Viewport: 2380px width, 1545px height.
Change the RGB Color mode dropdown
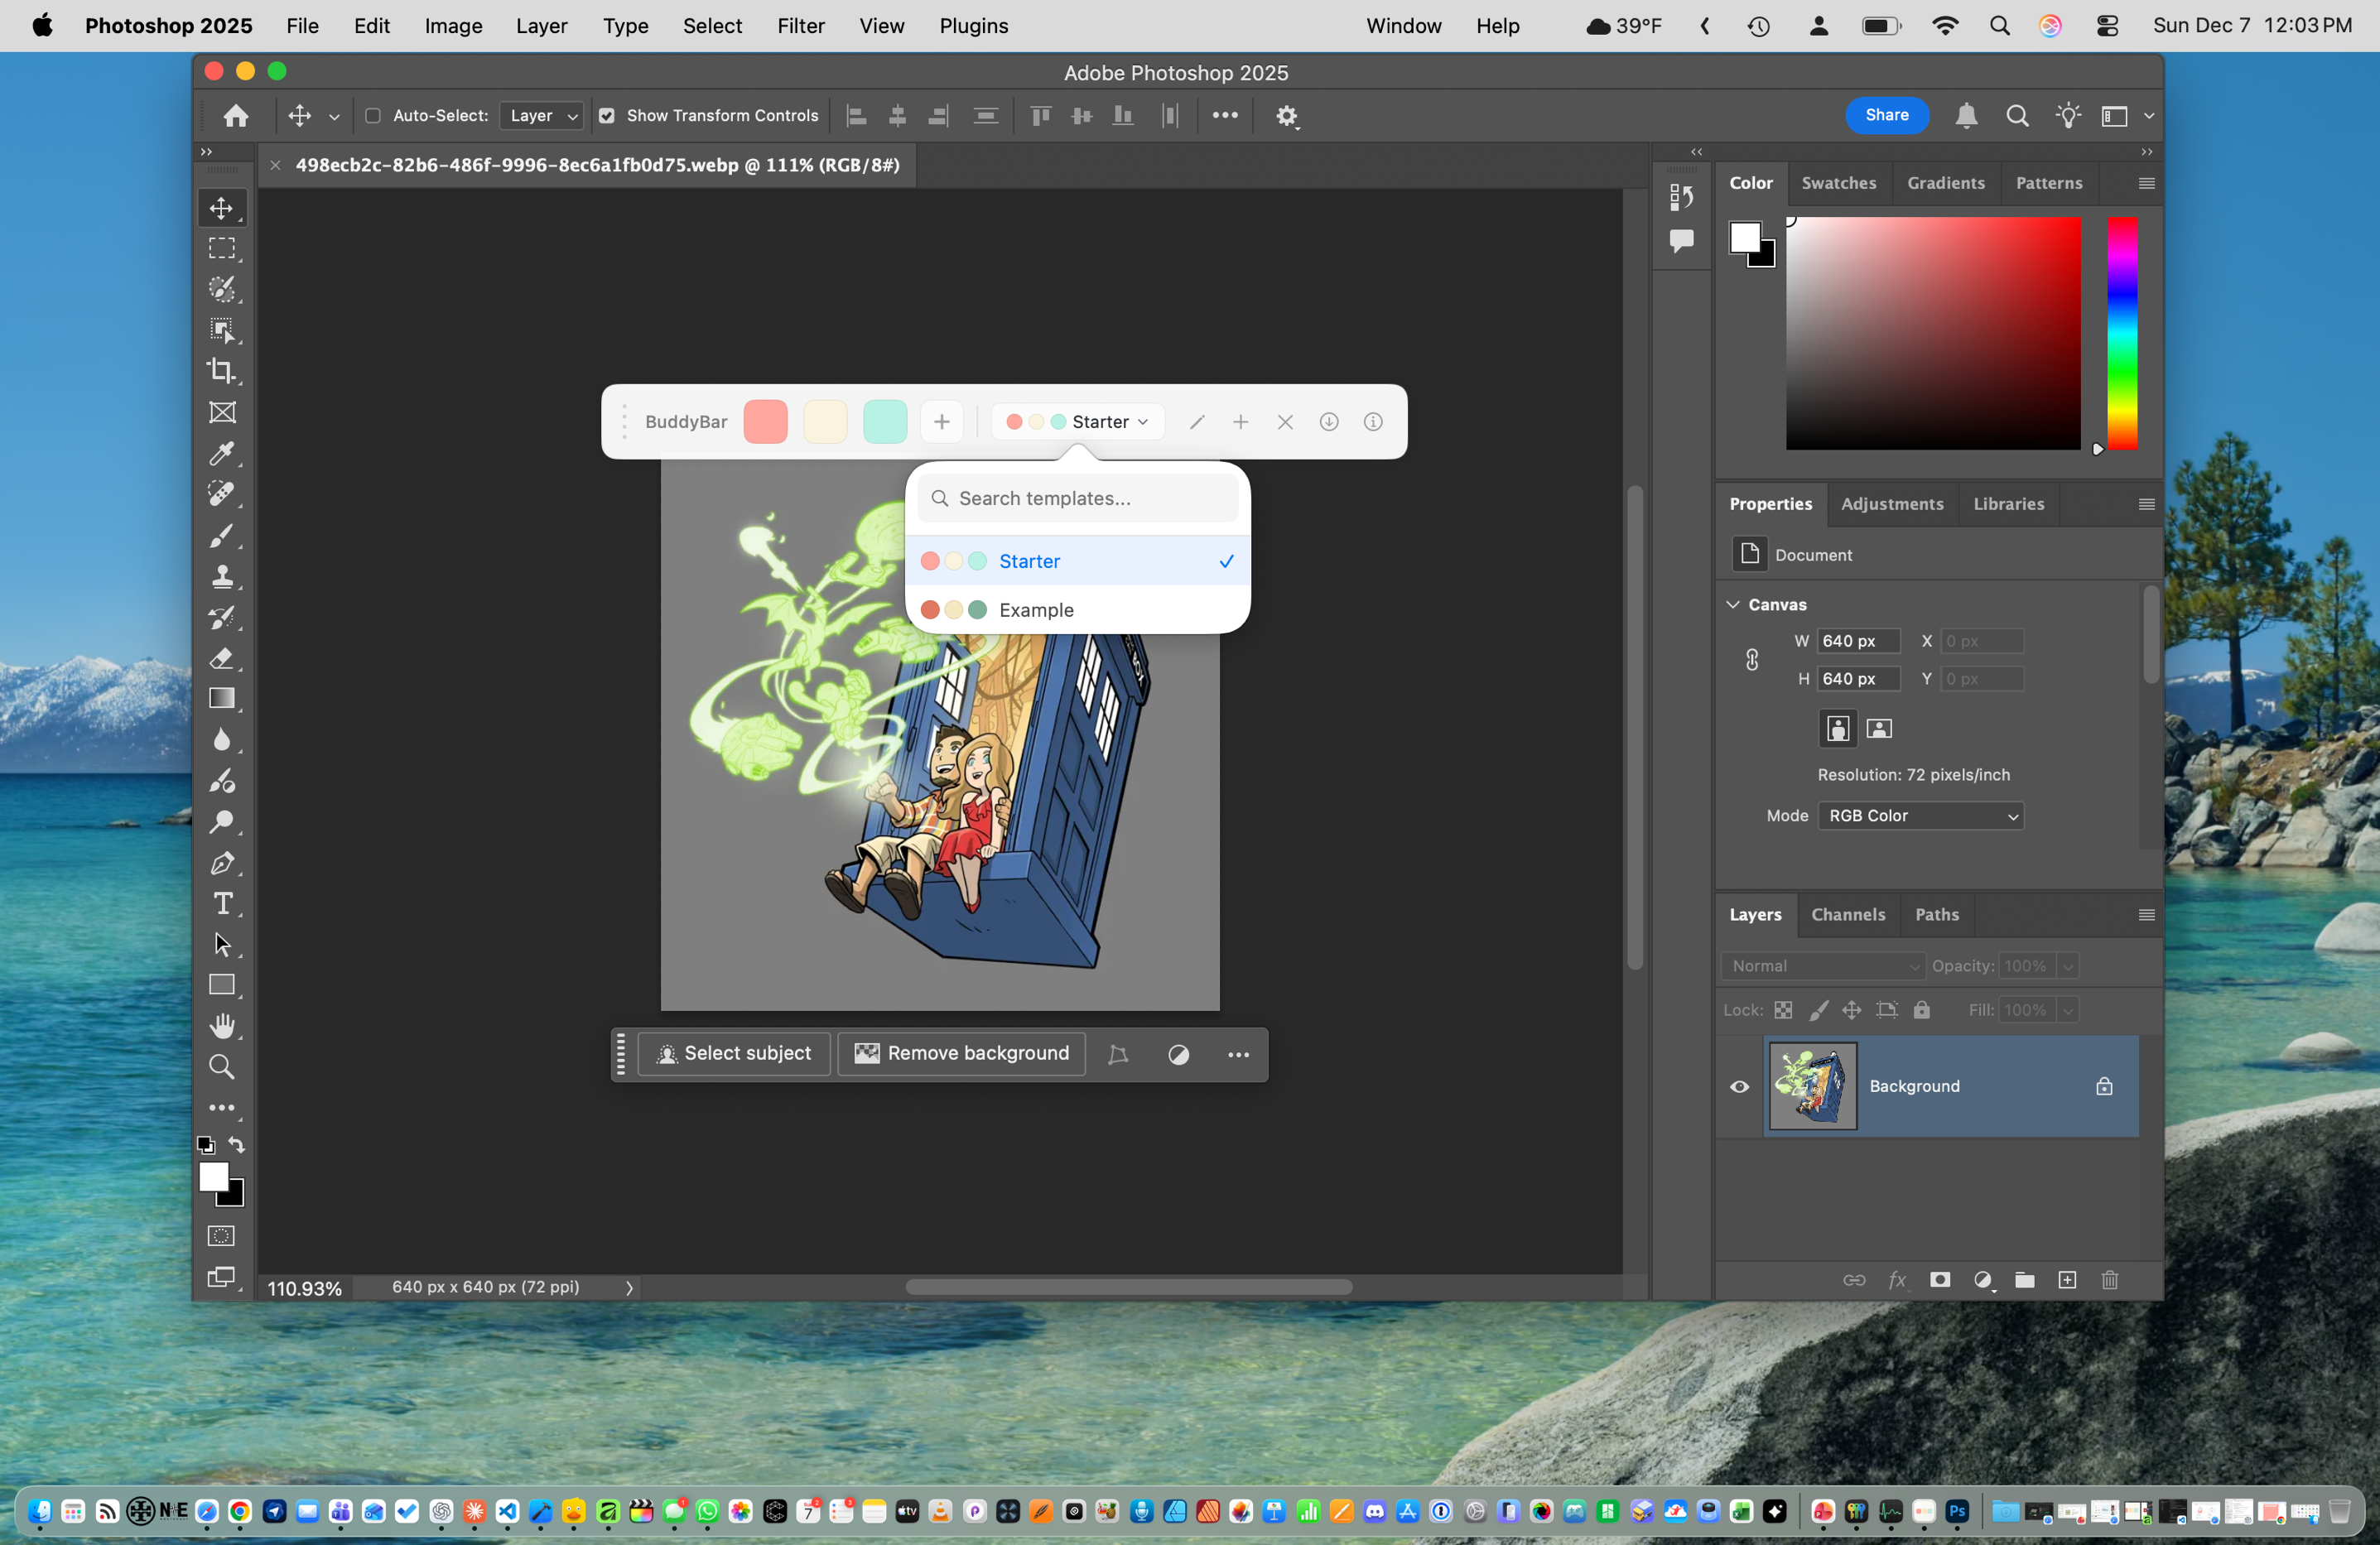tap(1921, 815)
